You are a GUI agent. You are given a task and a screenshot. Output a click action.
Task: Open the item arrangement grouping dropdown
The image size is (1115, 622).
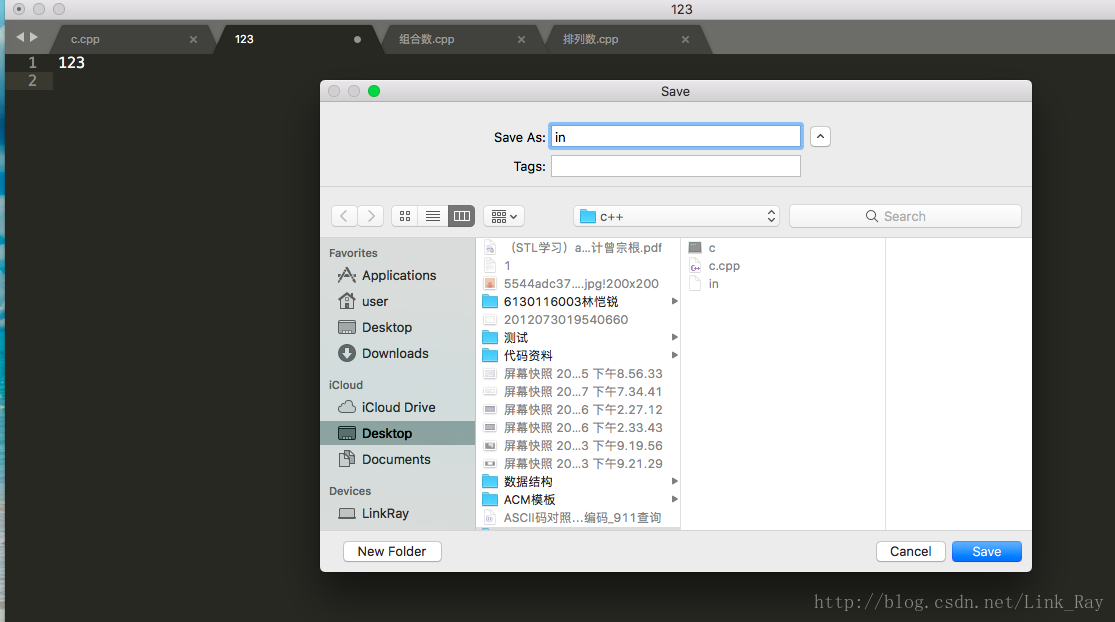(504, 216)
